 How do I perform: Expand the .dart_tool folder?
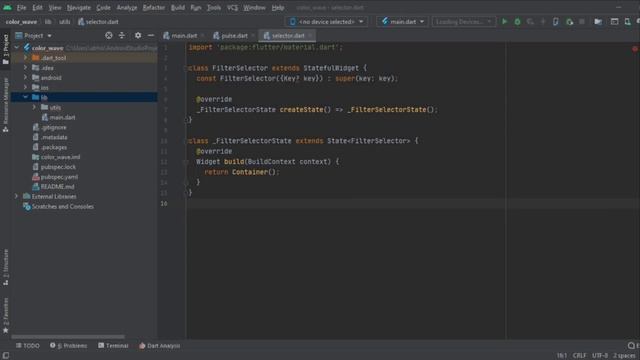[x=26, y=58]
